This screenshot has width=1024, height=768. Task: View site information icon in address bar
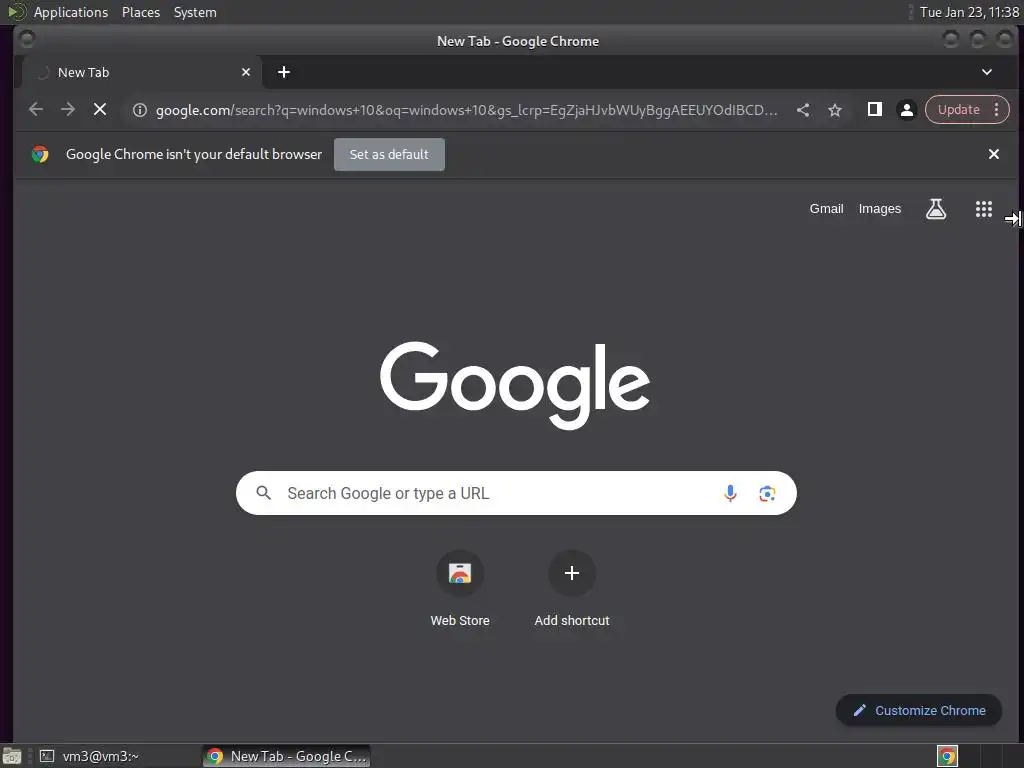(140, 110)
